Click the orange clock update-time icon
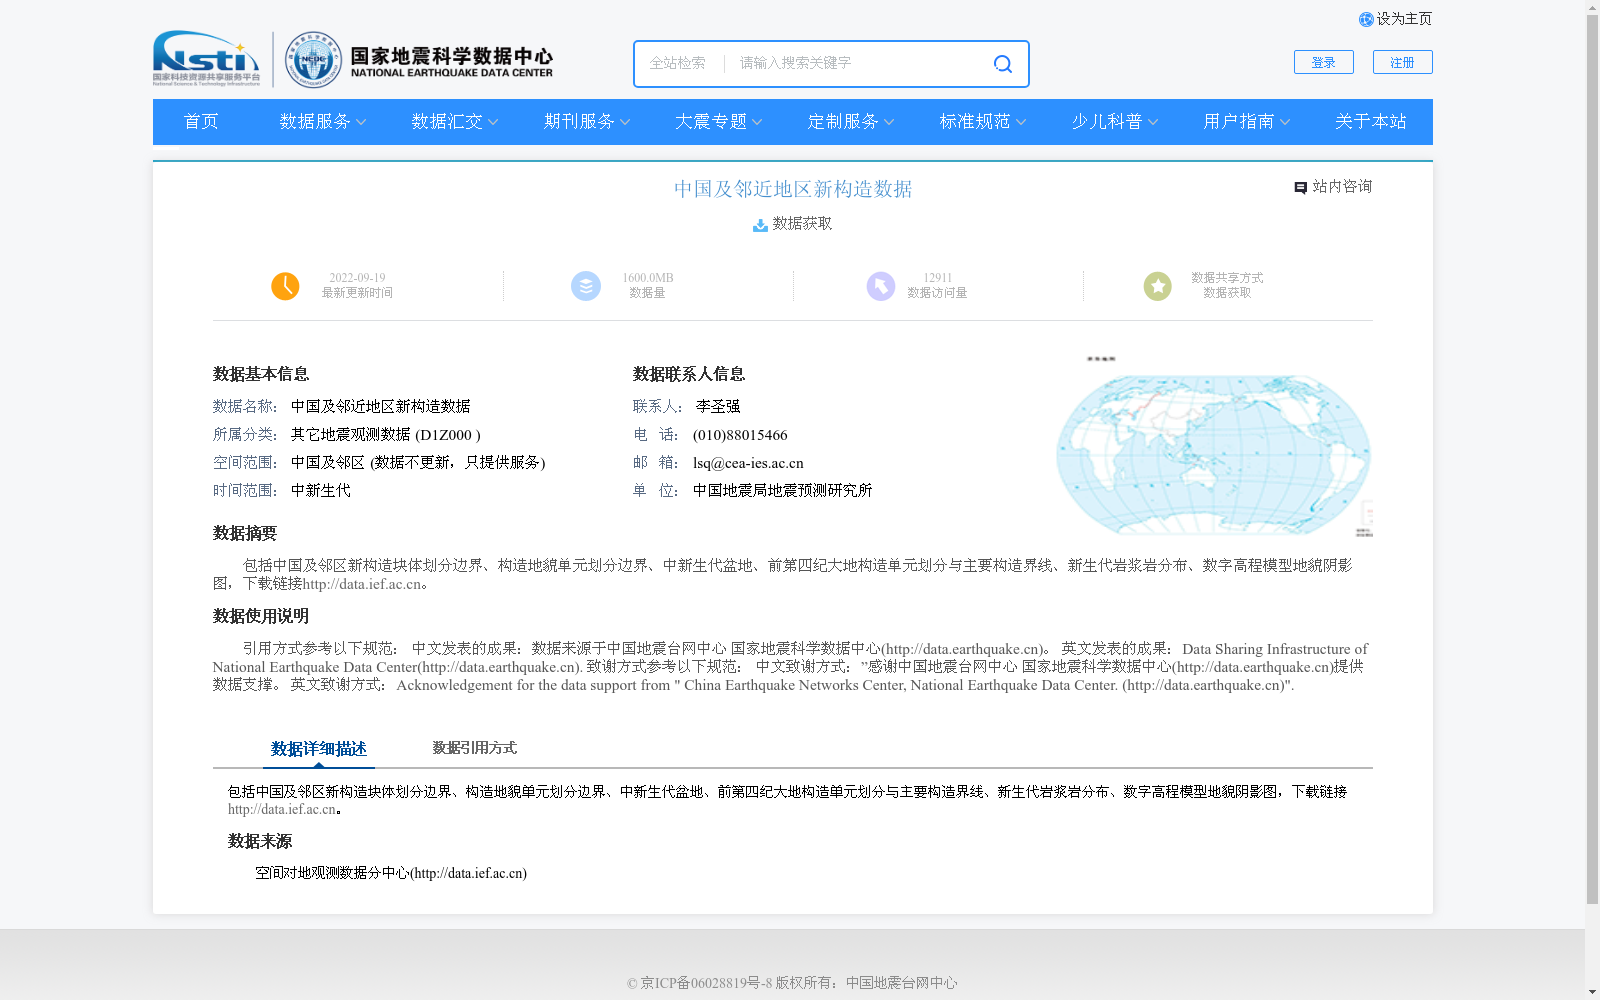The width and height of the screenshot is (1600, 1000). click(285, 286)
